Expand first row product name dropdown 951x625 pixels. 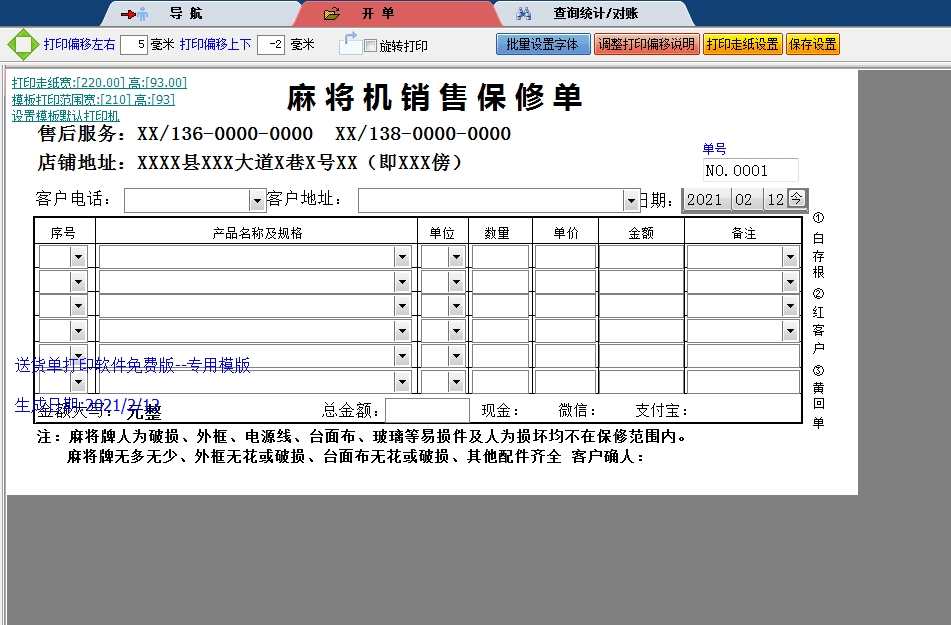tap(402, 257)
